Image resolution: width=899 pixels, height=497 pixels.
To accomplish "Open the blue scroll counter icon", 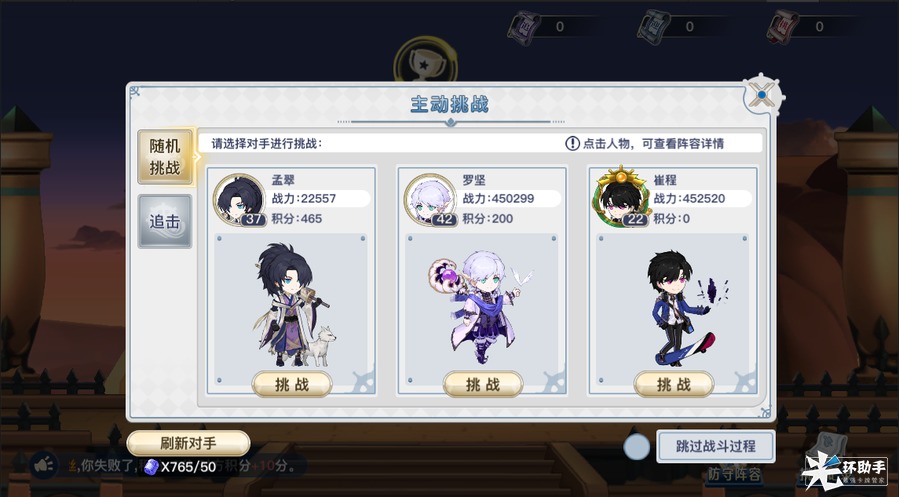I will coord(654,27).
